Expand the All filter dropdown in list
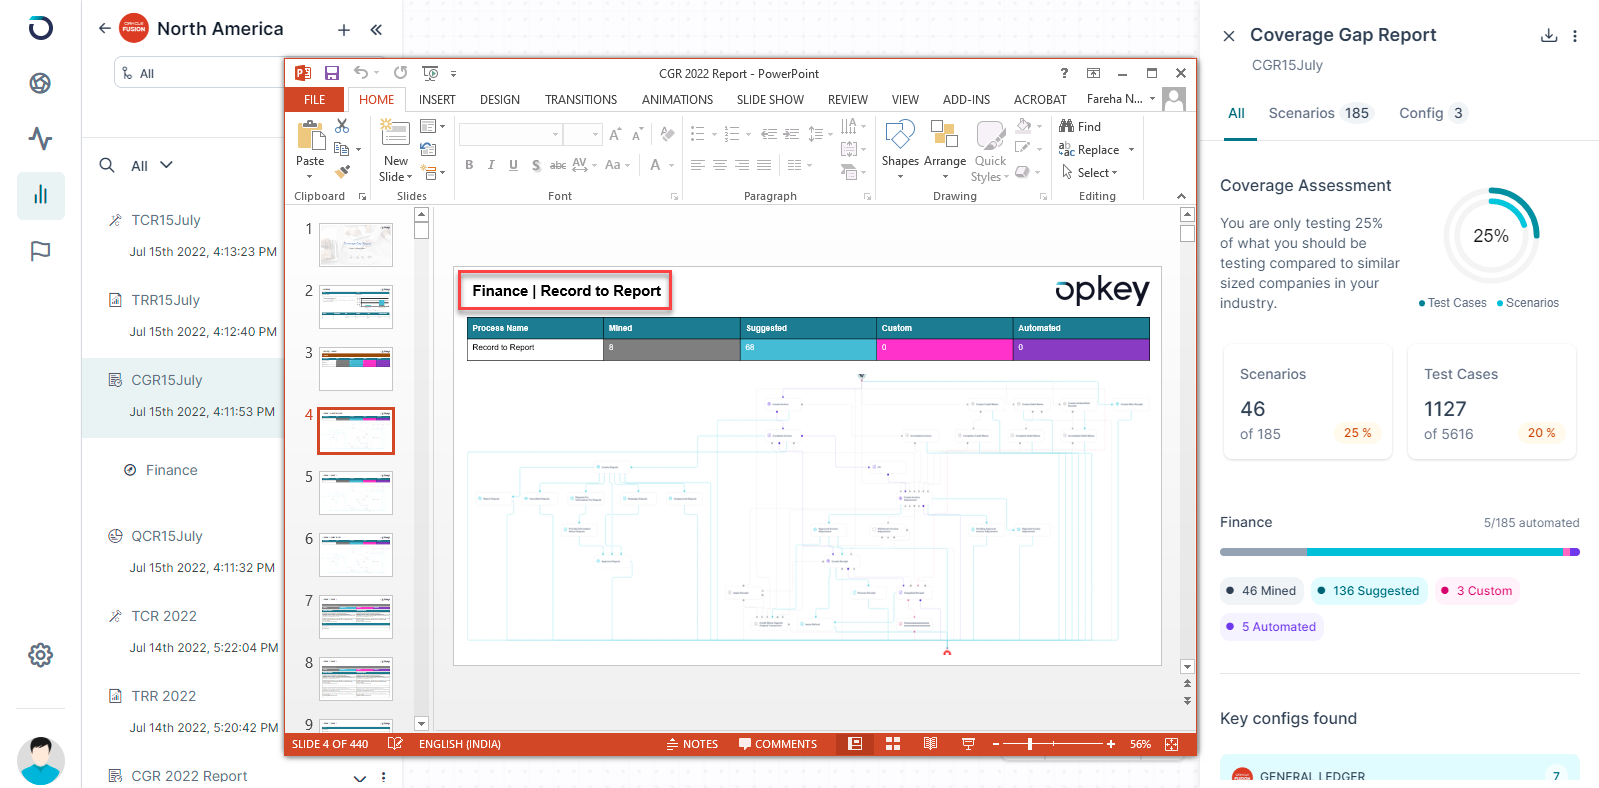 point(152,165)
